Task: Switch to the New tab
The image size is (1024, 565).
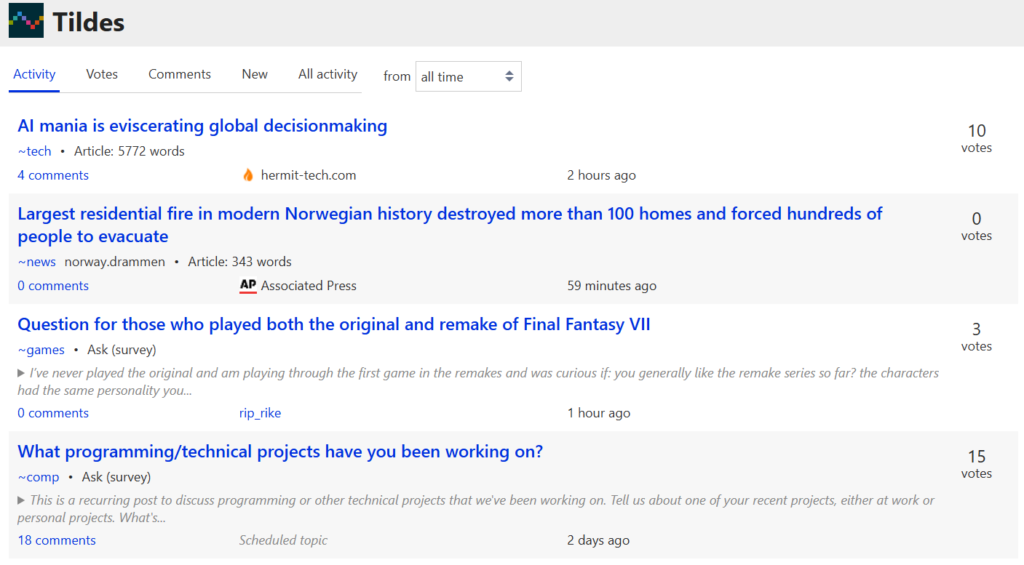Action: 255,74
